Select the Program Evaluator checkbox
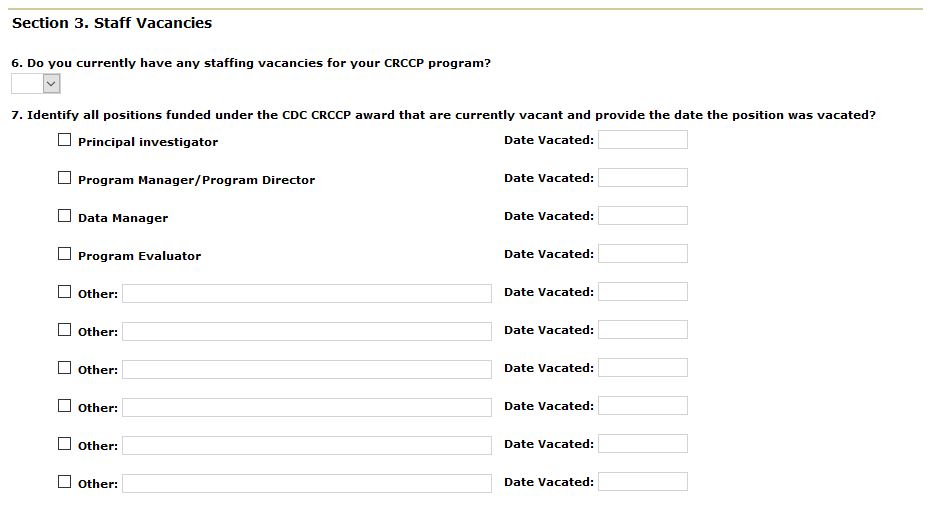 65,254
